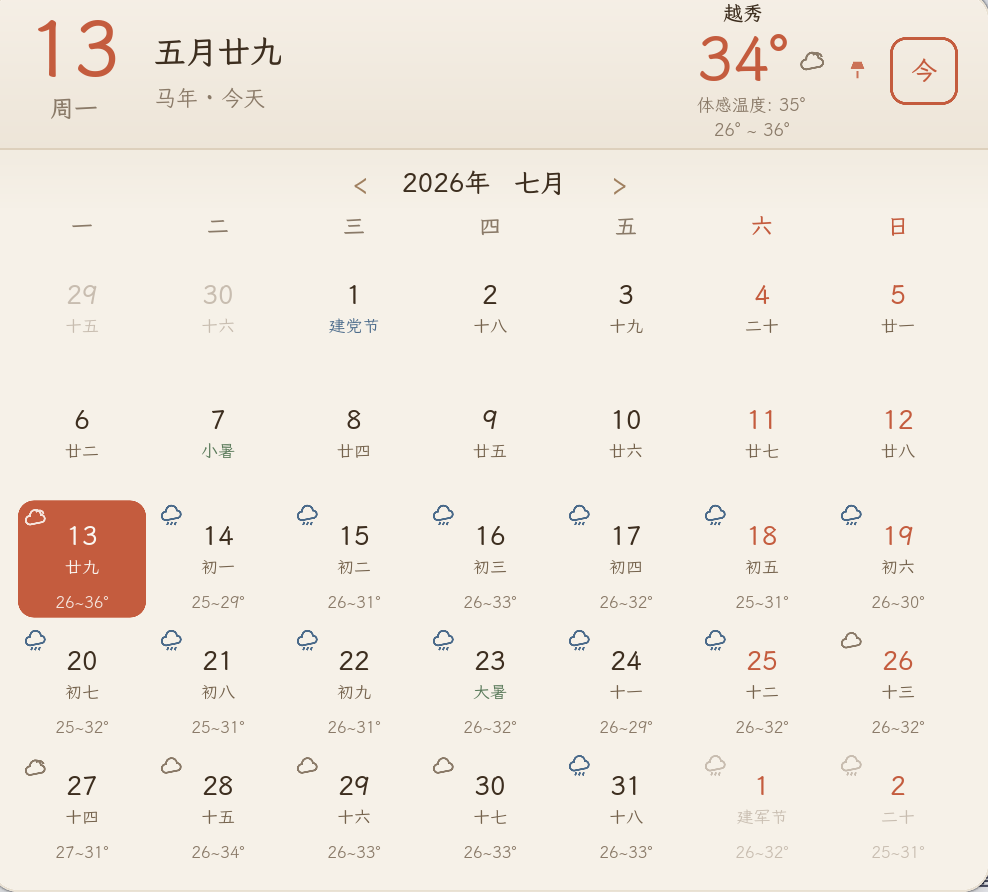988x892 pixels.
Task: Click the rain icon on July 20
Action: click(x=35, y=641)
